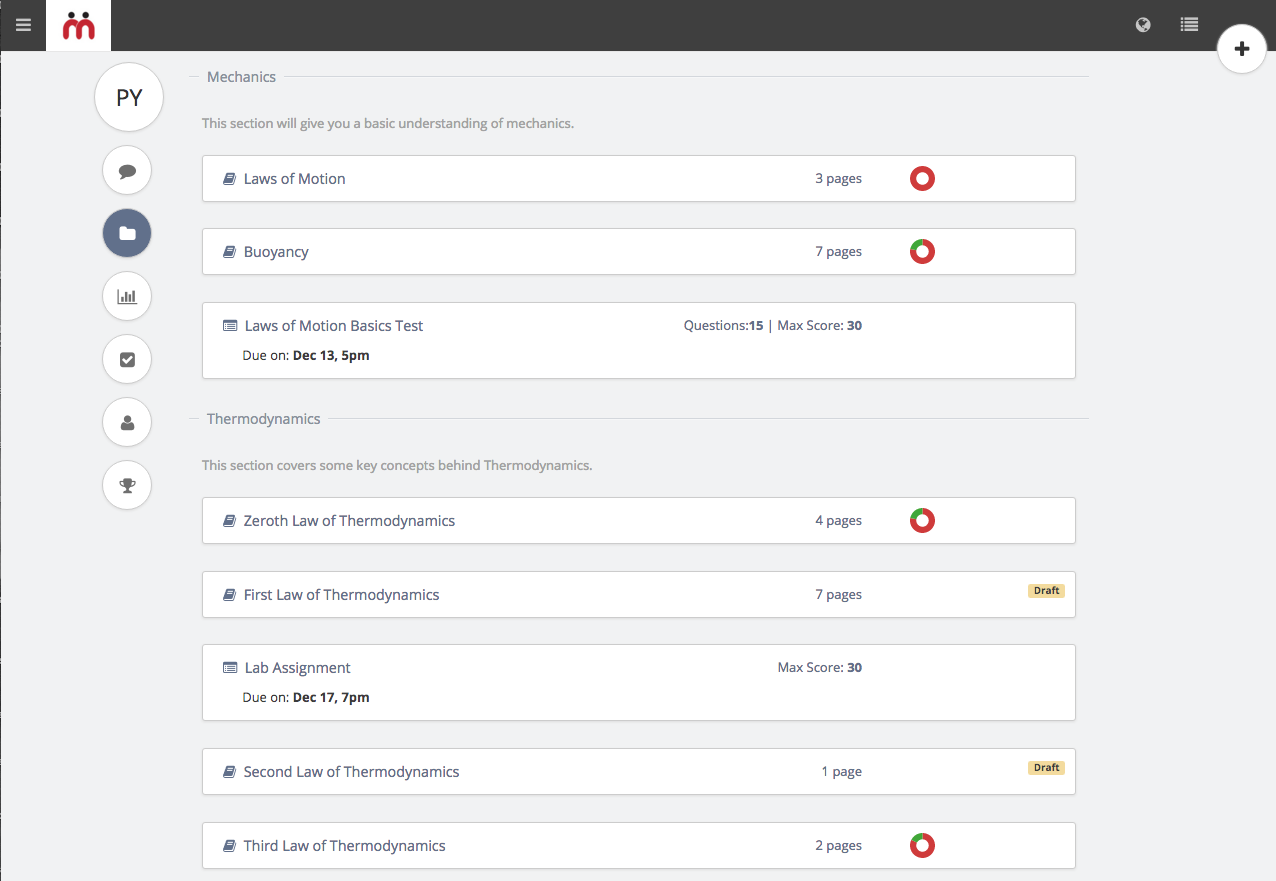Click the Thermodynamics section description text
Image resolution: width=1276 pixels, height=881 pixels.
pos(397,466)
